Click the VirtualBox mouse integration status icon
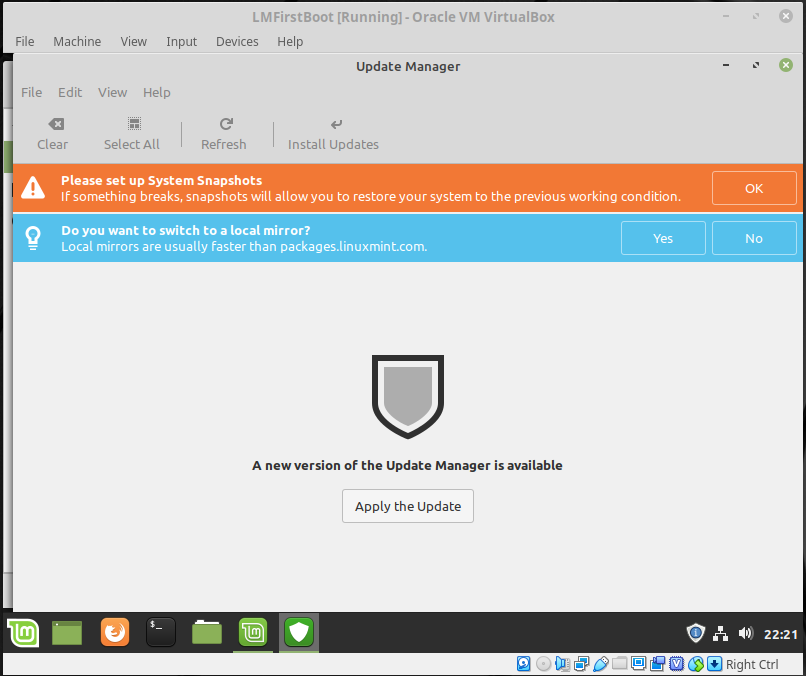Screen dimensions: 806x676 click(x=695, y=664)
